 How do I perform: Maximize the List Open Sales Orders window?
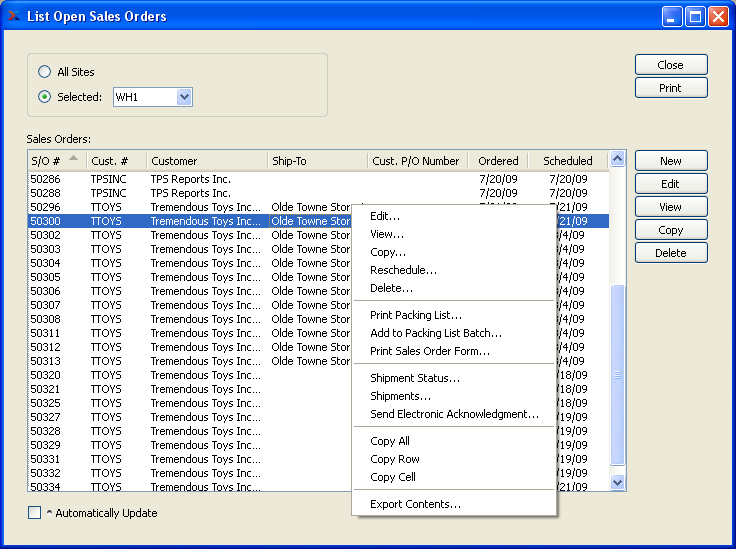[694, 16]
